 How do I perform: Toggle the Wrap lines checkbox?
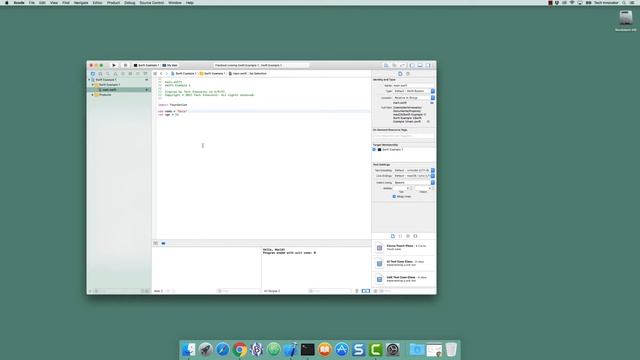pos(394,196)
